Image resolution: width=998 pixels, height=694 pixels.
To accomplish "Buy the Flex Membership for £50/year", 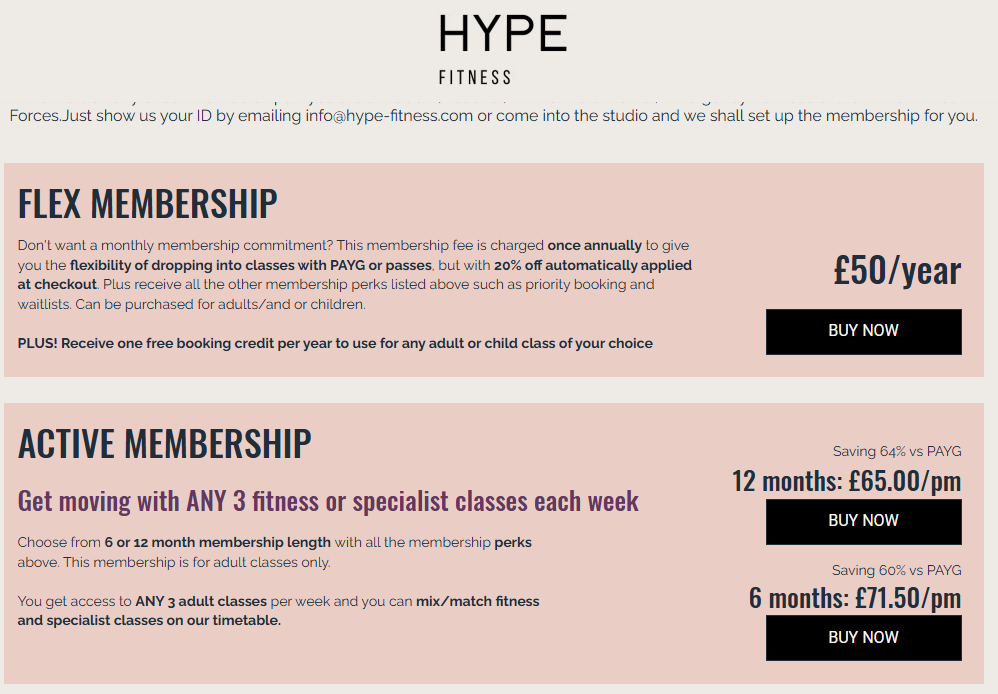I will (x=863, y=331).
